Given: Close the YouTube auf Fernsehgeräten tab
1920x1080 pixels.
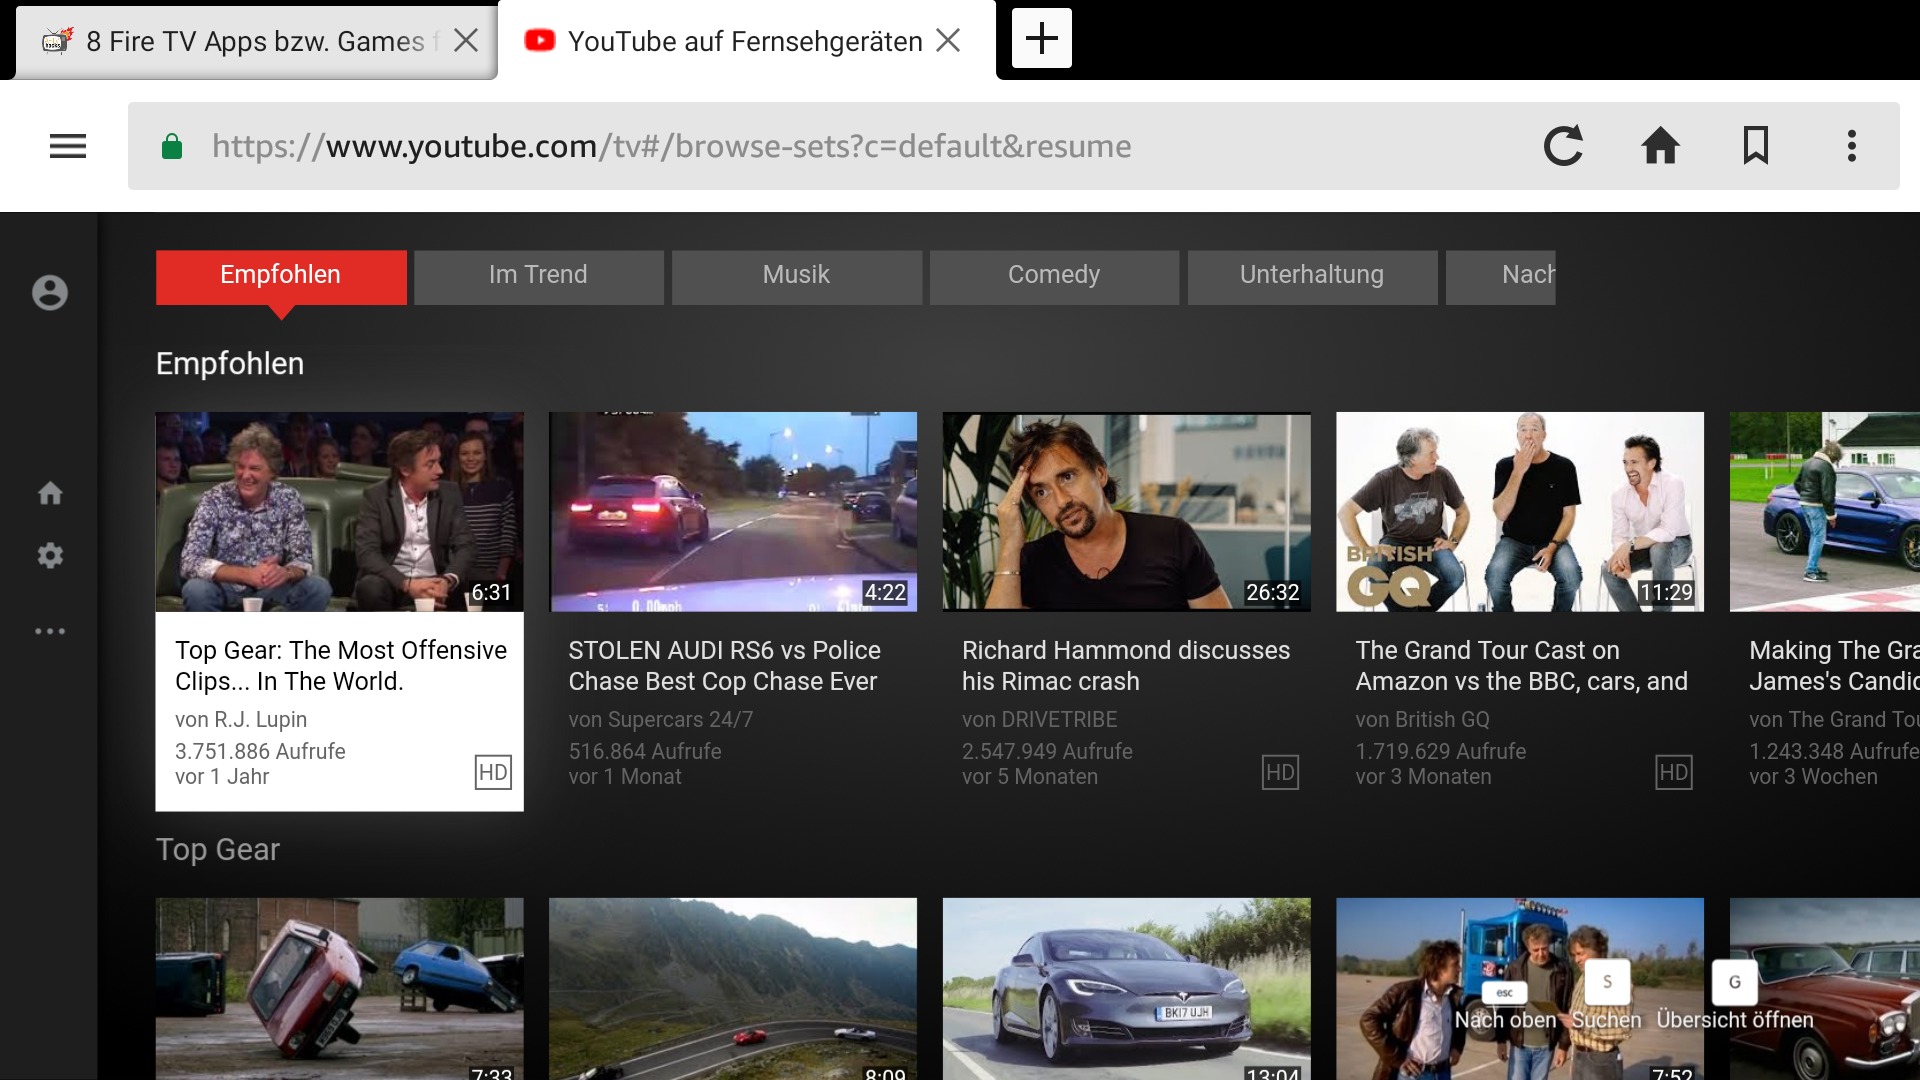Looking at the screenshot, I should (948, 40).
